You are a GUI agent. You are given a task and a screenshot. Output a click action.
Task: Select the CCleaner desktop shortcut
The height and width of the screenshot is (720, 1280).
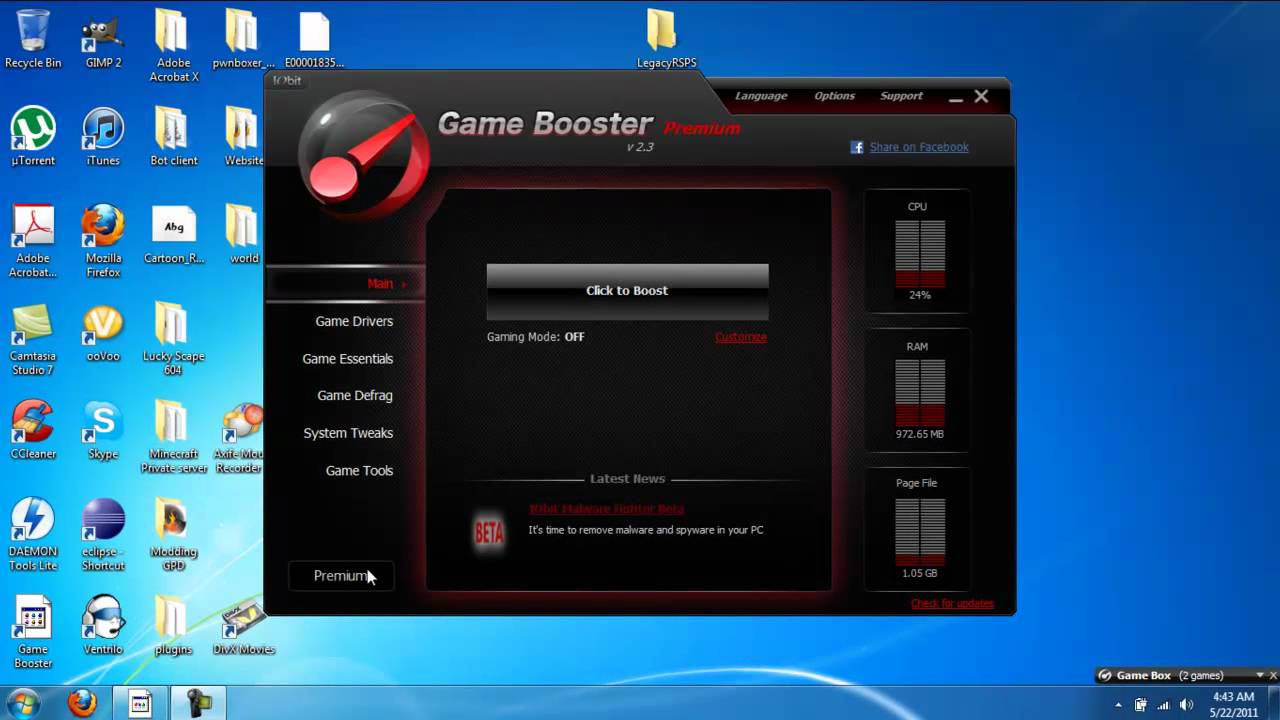pos(33,430)
